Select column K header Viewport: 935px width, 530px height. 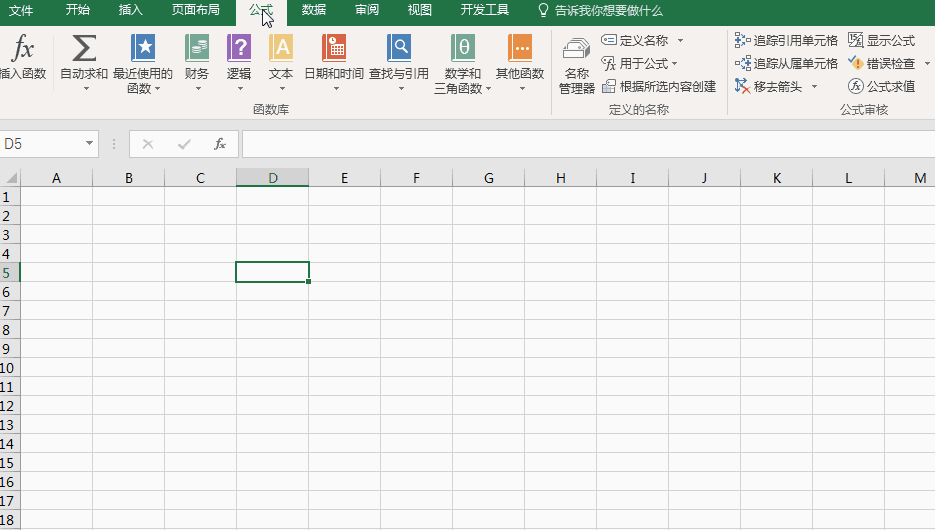[x=776, y=178]
